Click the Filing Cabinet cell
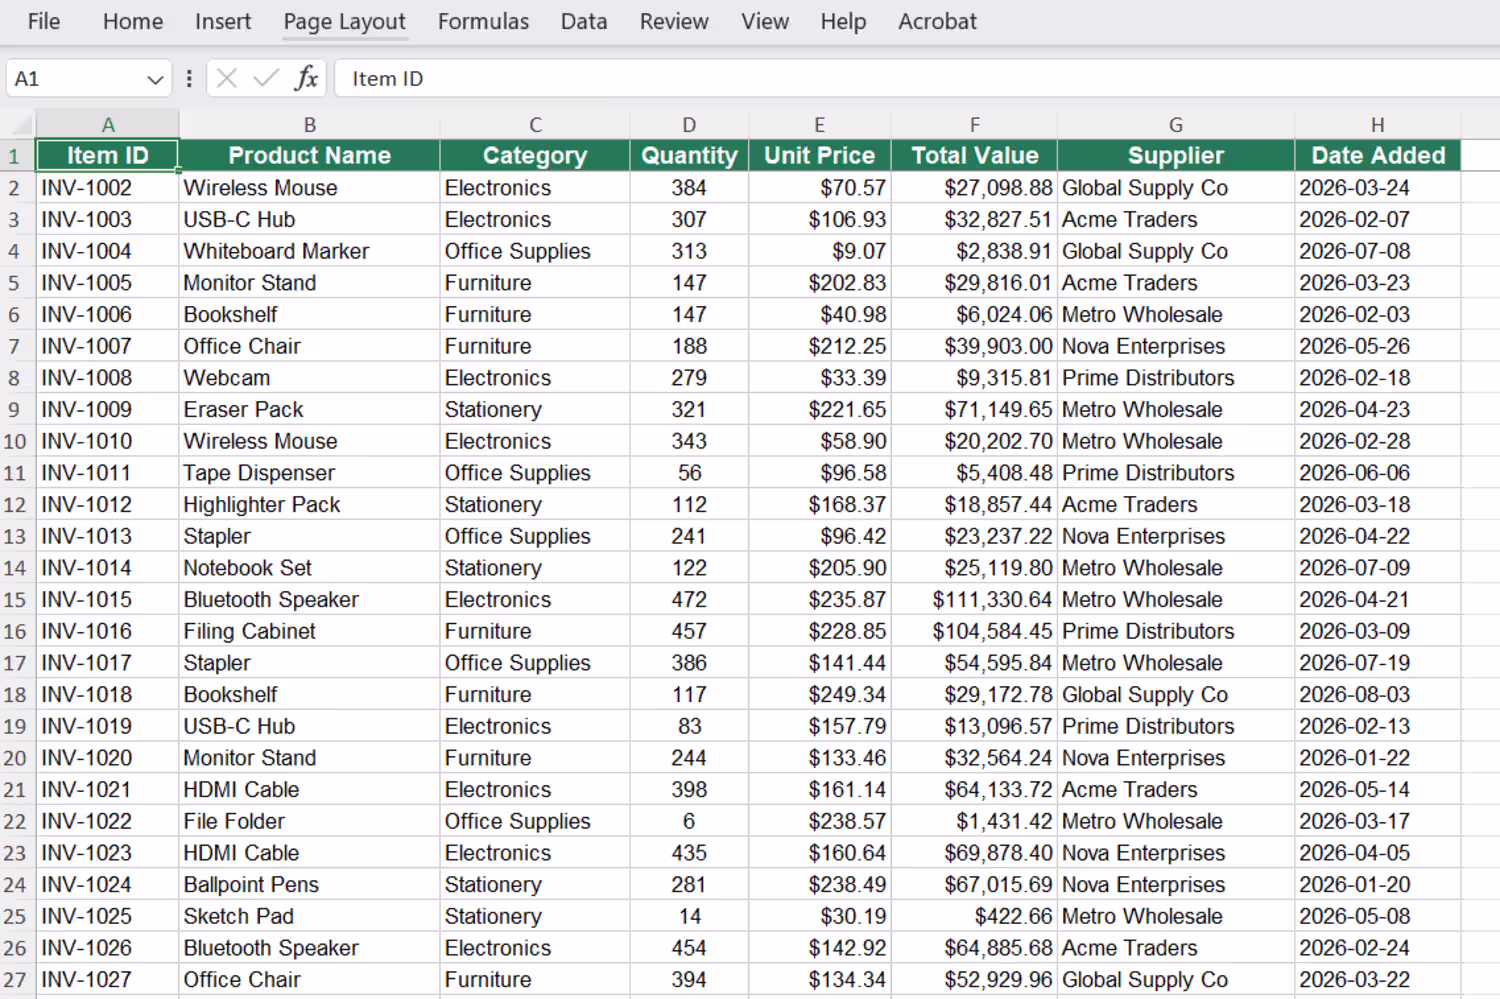The width and height of the screenshot is (1500, 999). pyautogui.click(x=310, y=632)
